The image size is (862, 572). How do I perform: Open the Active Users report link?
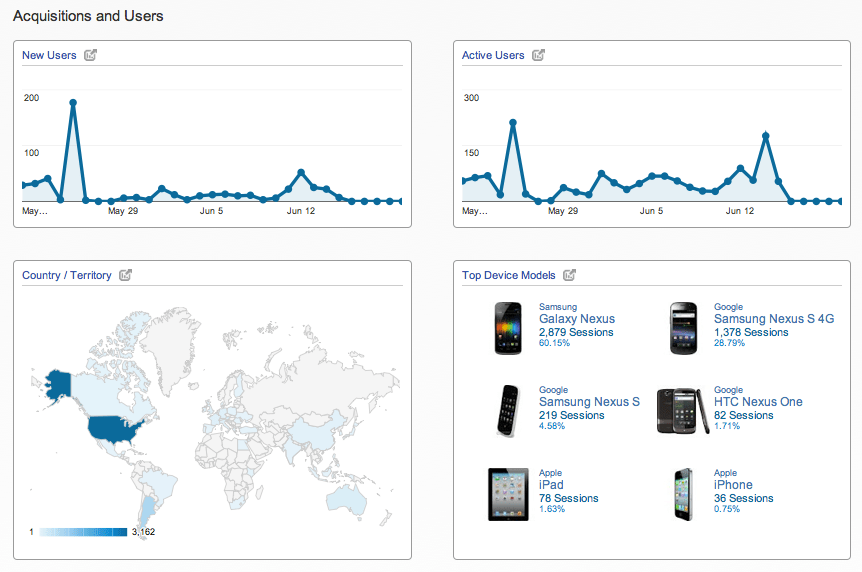pos(493,56)
